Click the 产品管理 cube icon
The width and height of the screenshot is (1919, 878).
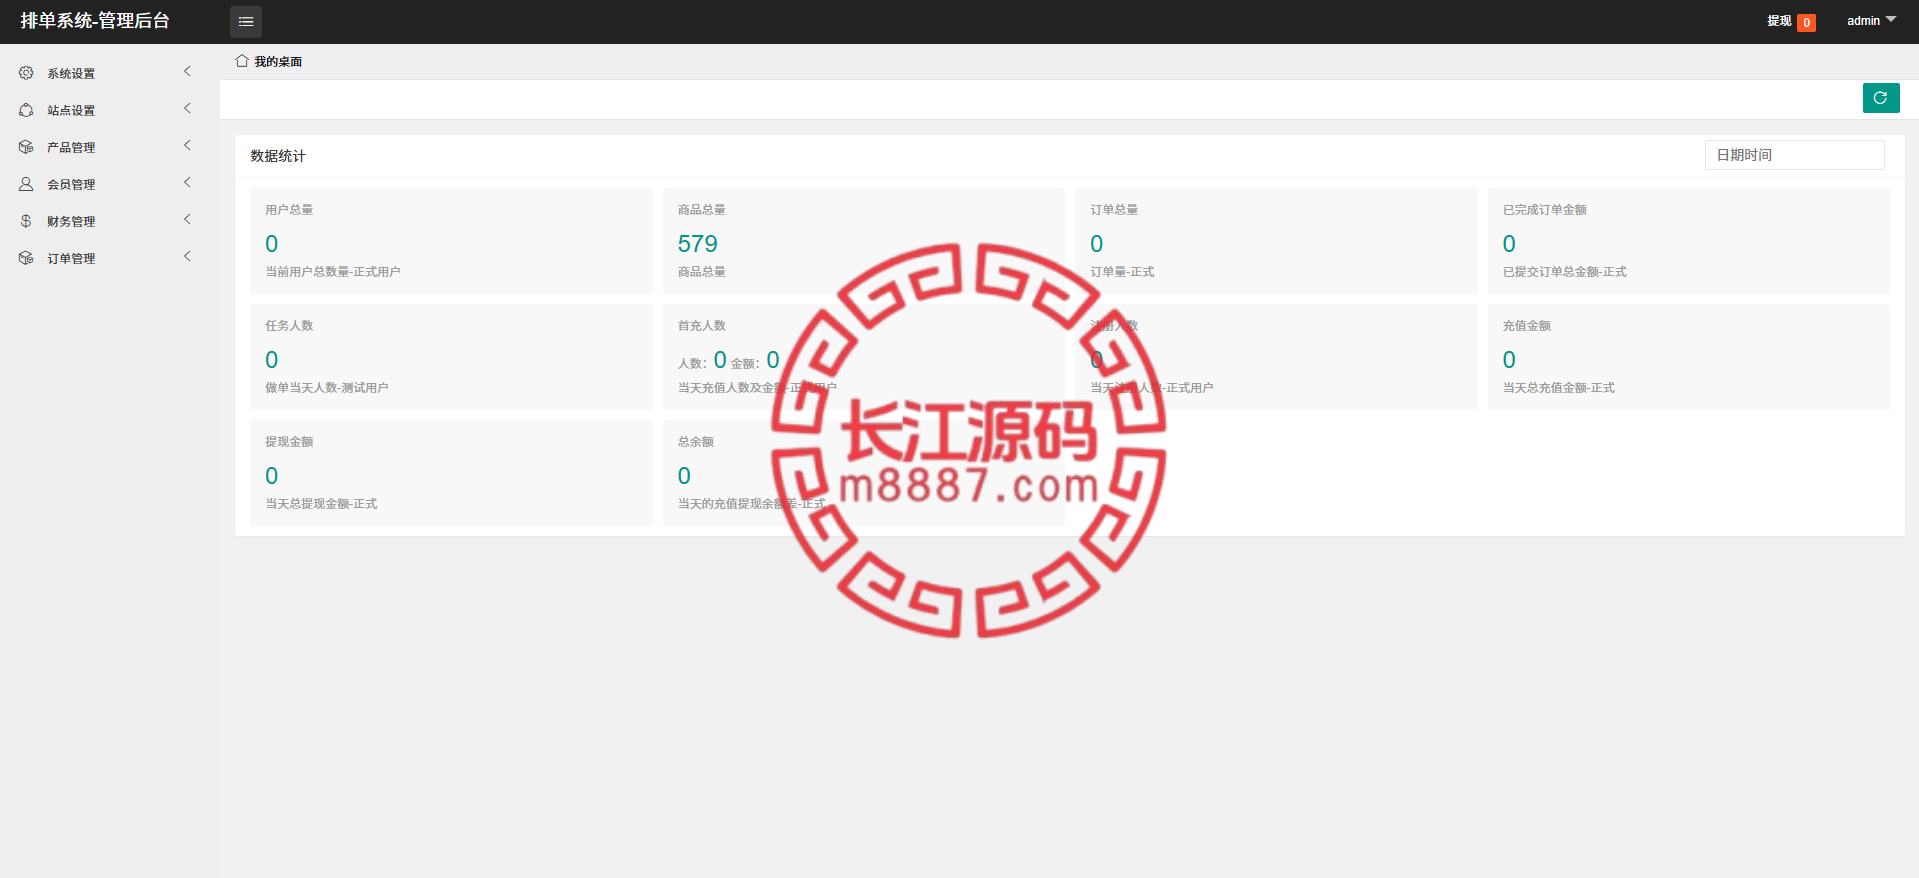pos(26,147)
